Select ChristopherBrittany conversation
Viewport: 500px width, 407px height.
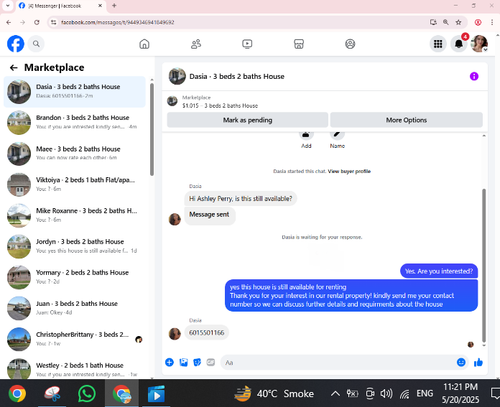75,339
